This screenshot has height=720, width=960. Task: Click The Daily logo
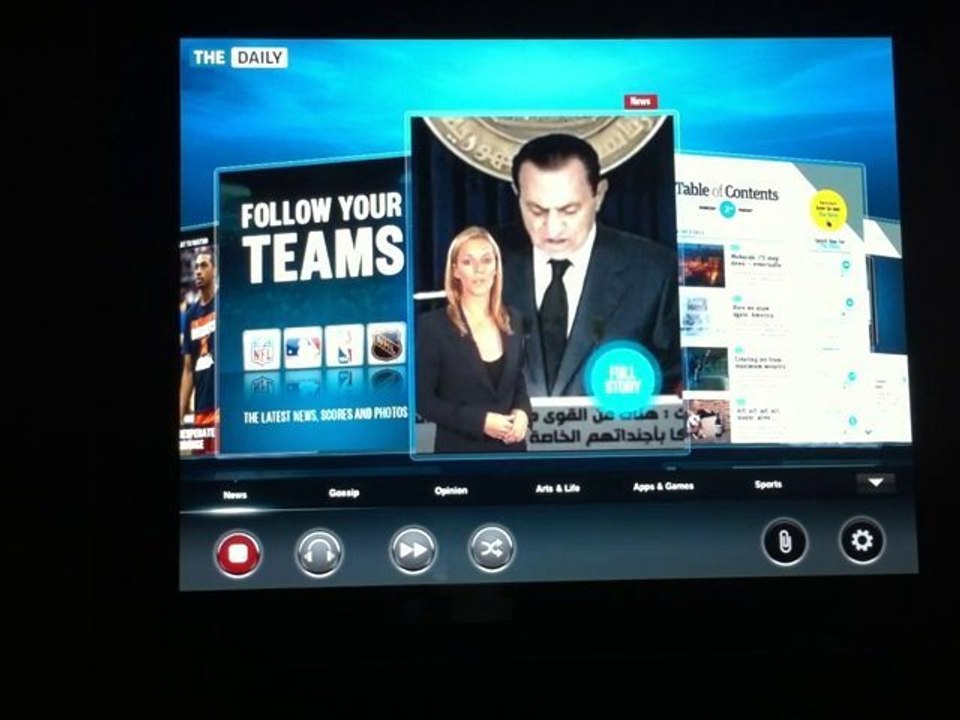click(239, 58)
